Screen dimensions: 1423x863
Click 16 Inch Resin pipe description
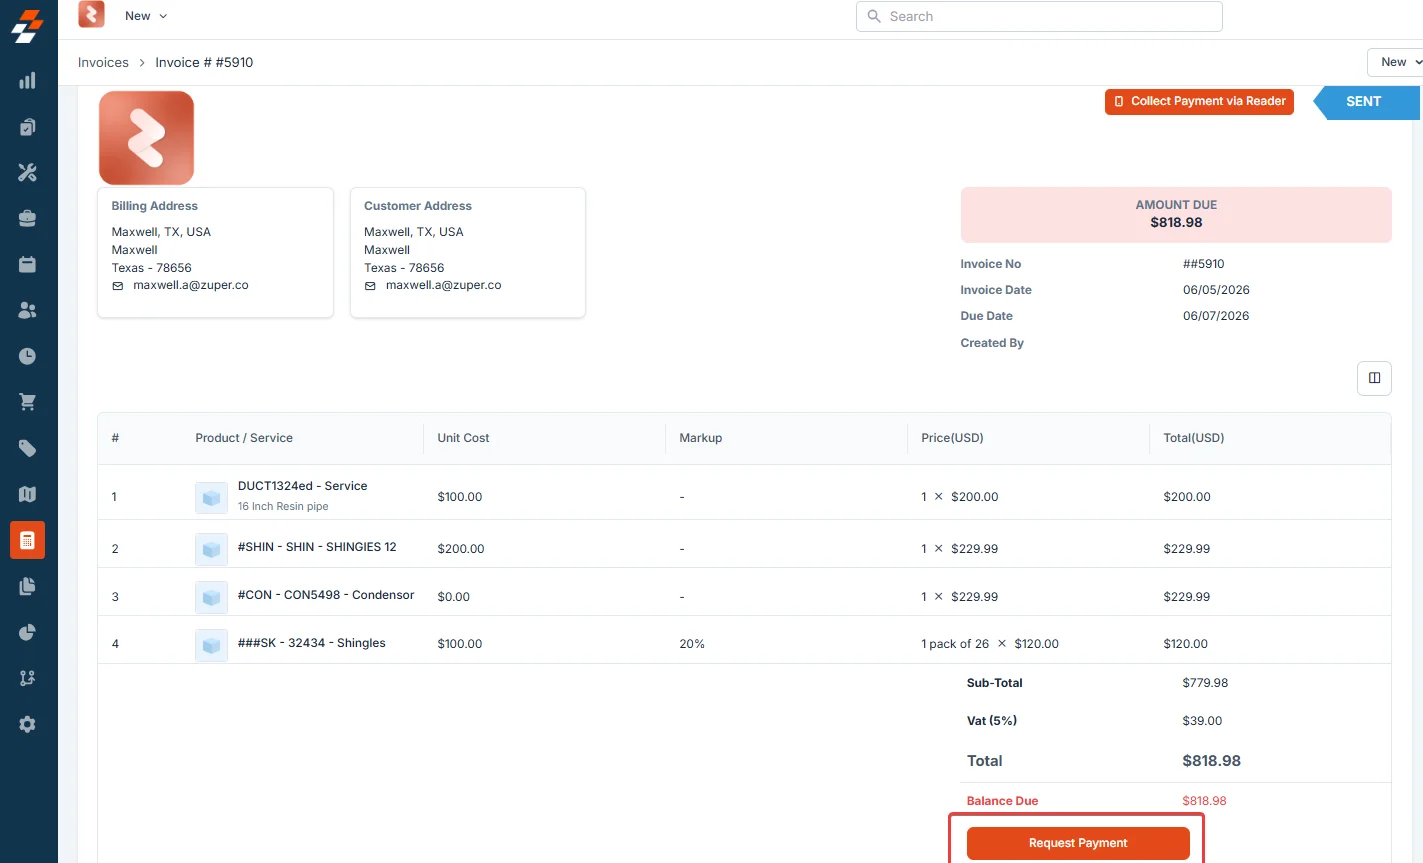pos(283,507)
